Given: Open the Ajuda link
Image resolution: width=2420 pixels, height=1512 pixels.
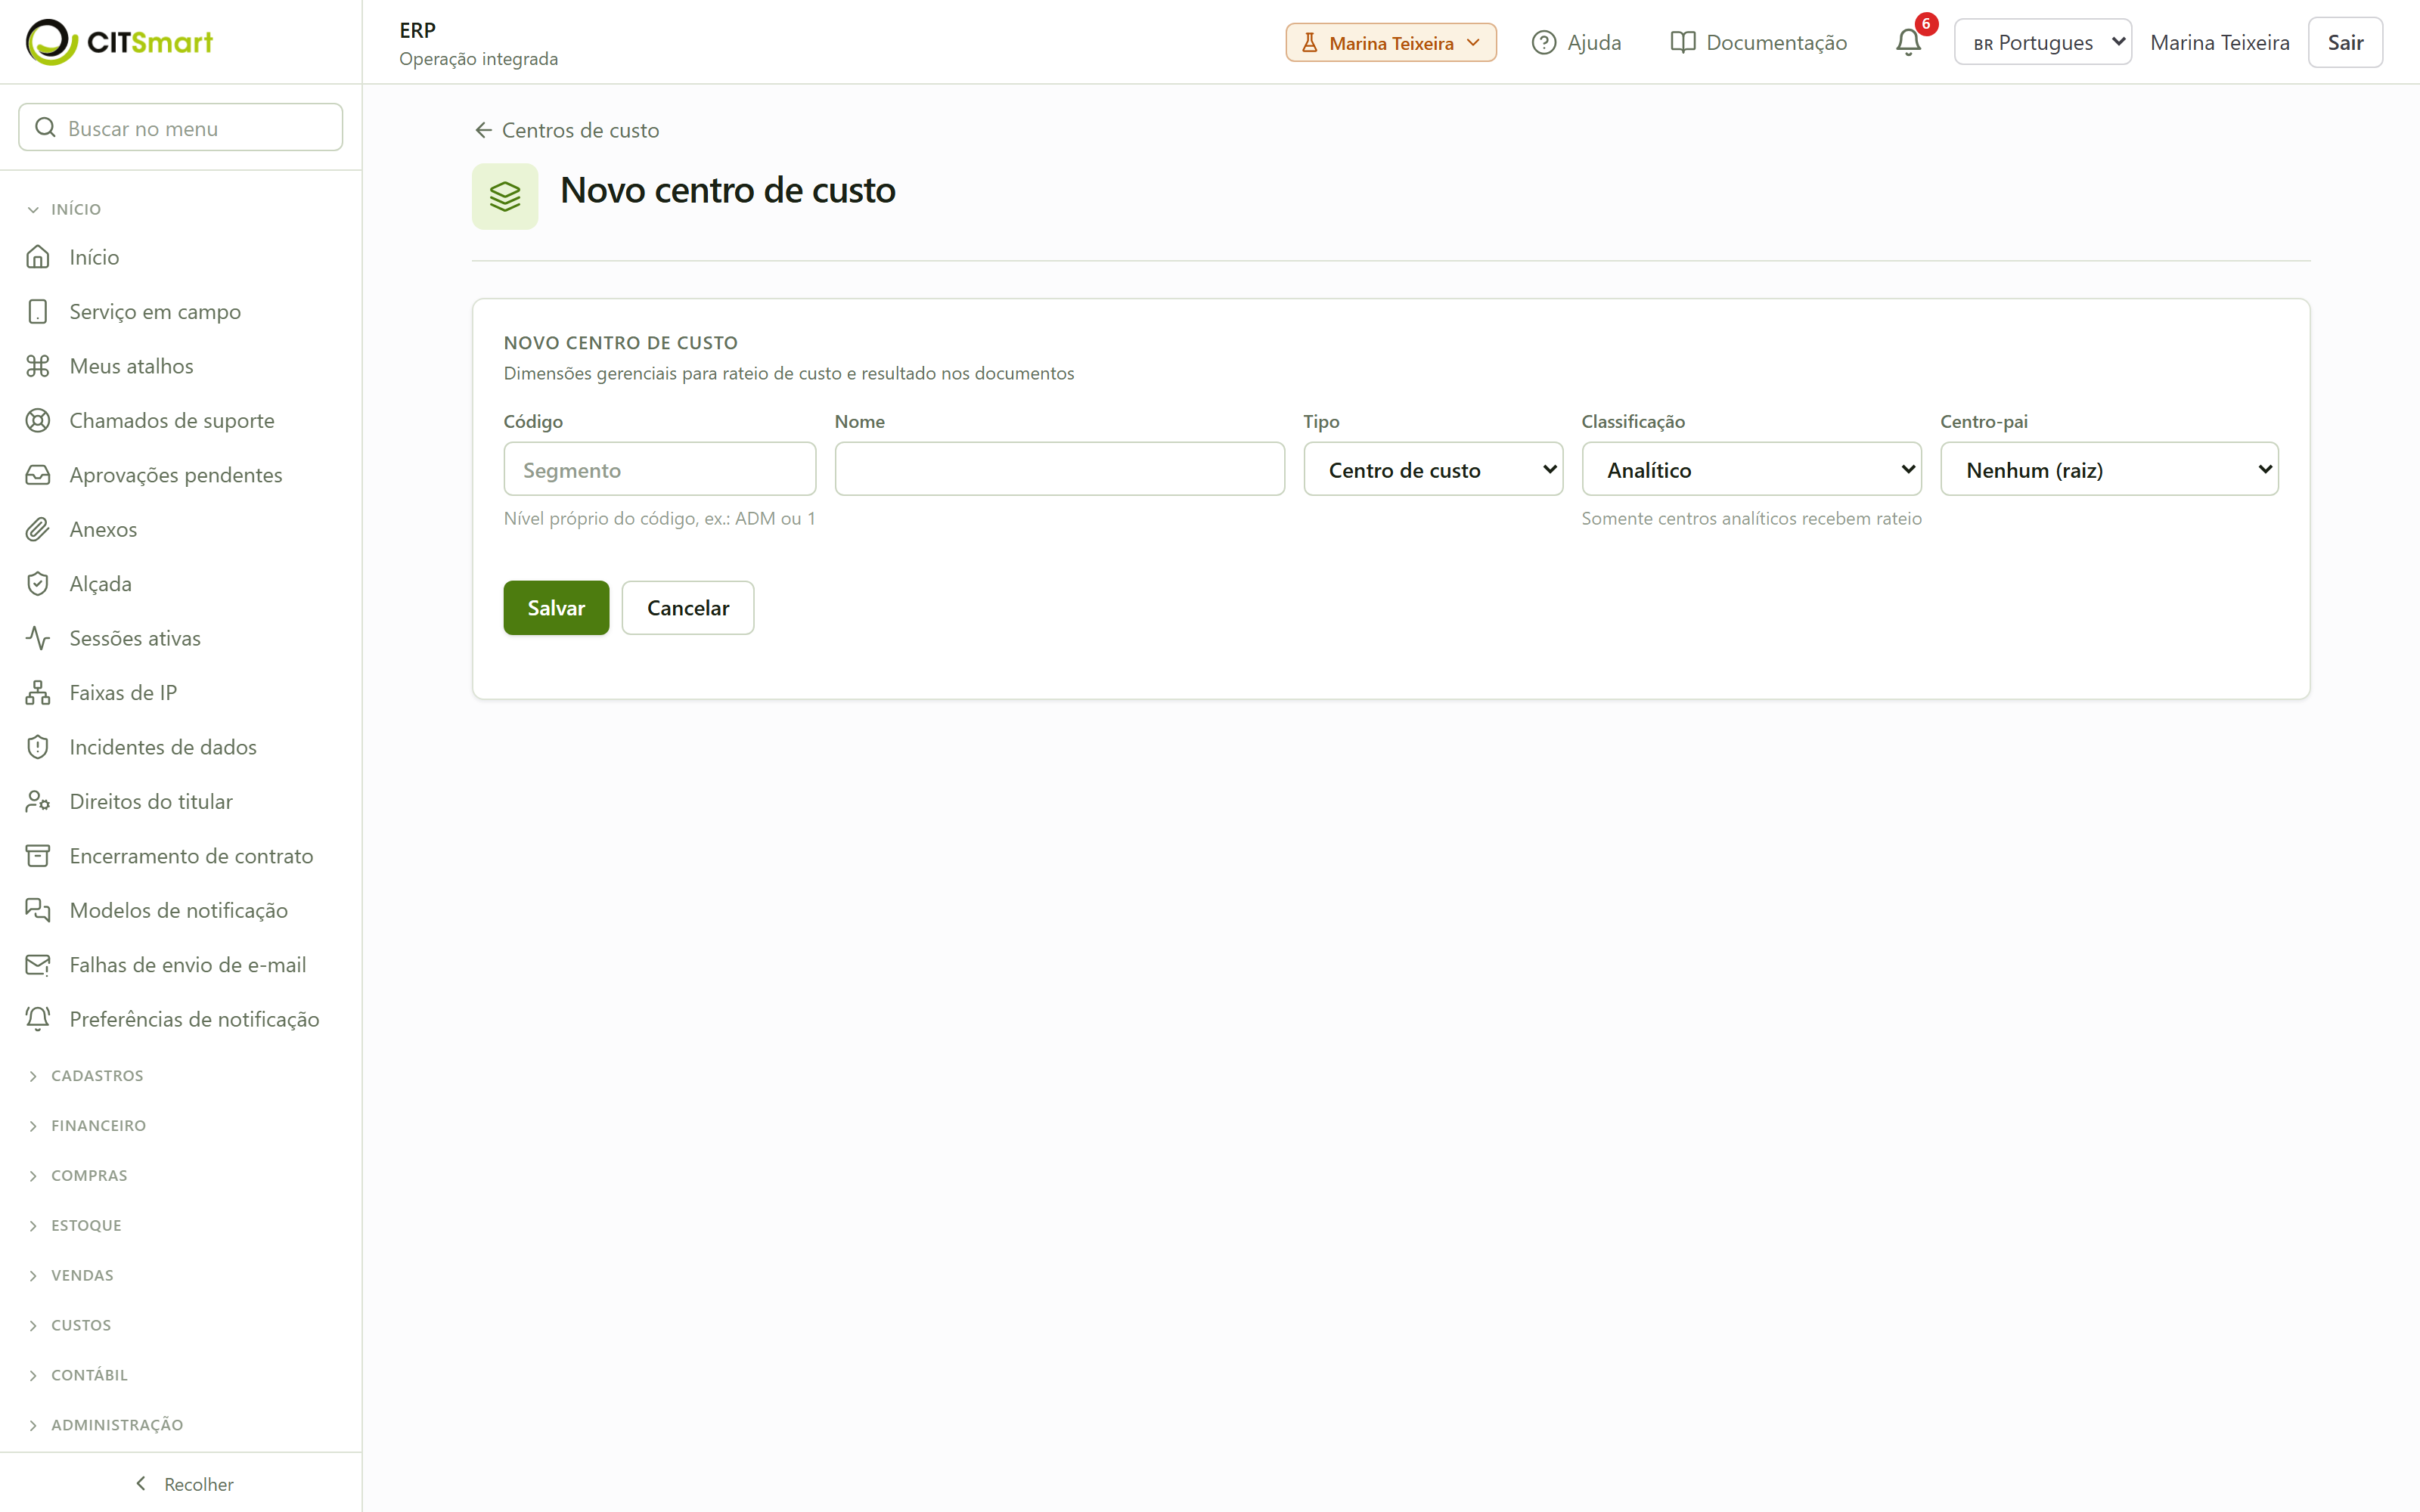Looking at the screenshot, I should 1577,42.
